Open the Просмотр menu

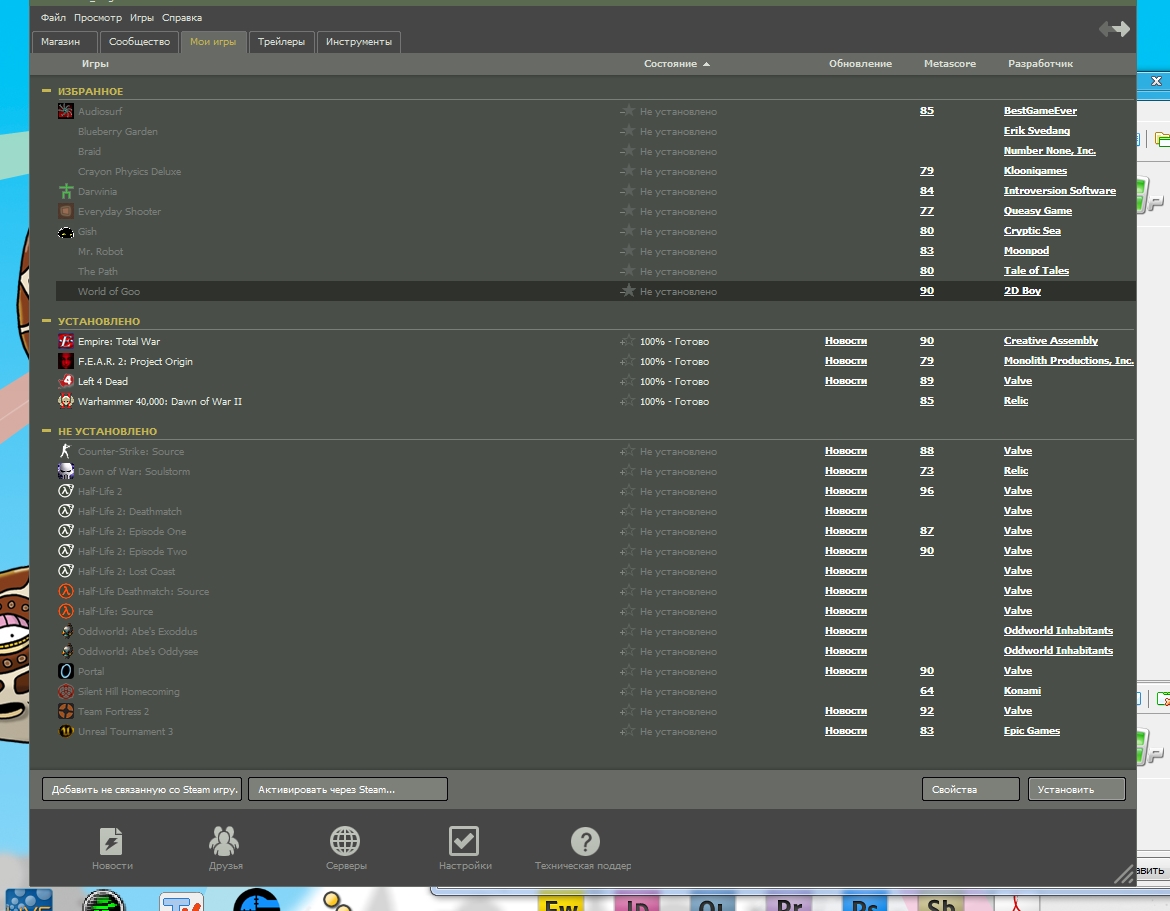98,17
